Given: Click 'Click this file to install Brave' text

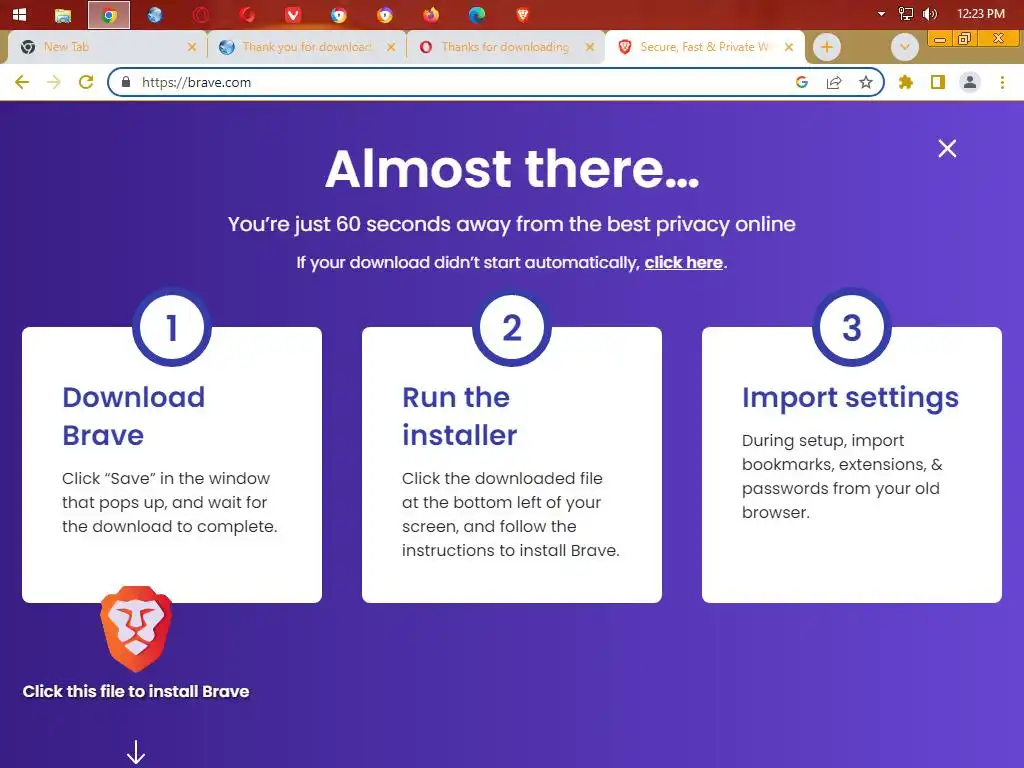Looking at the screenshot, I should point(136,692).
